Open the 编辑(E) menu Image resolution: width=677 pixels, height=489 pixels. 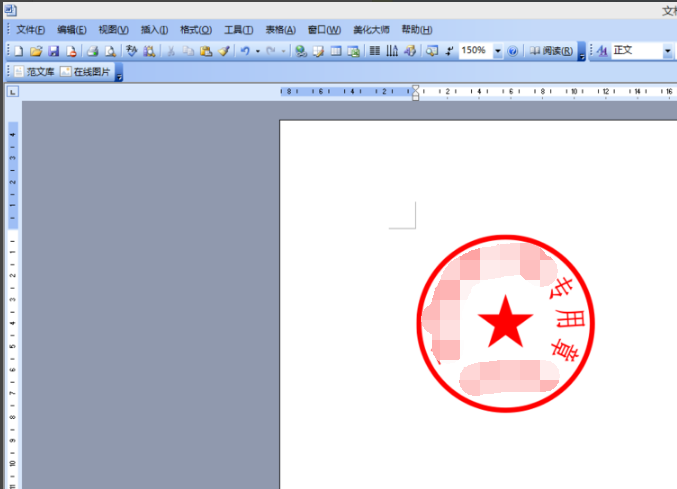click(72, 30)
